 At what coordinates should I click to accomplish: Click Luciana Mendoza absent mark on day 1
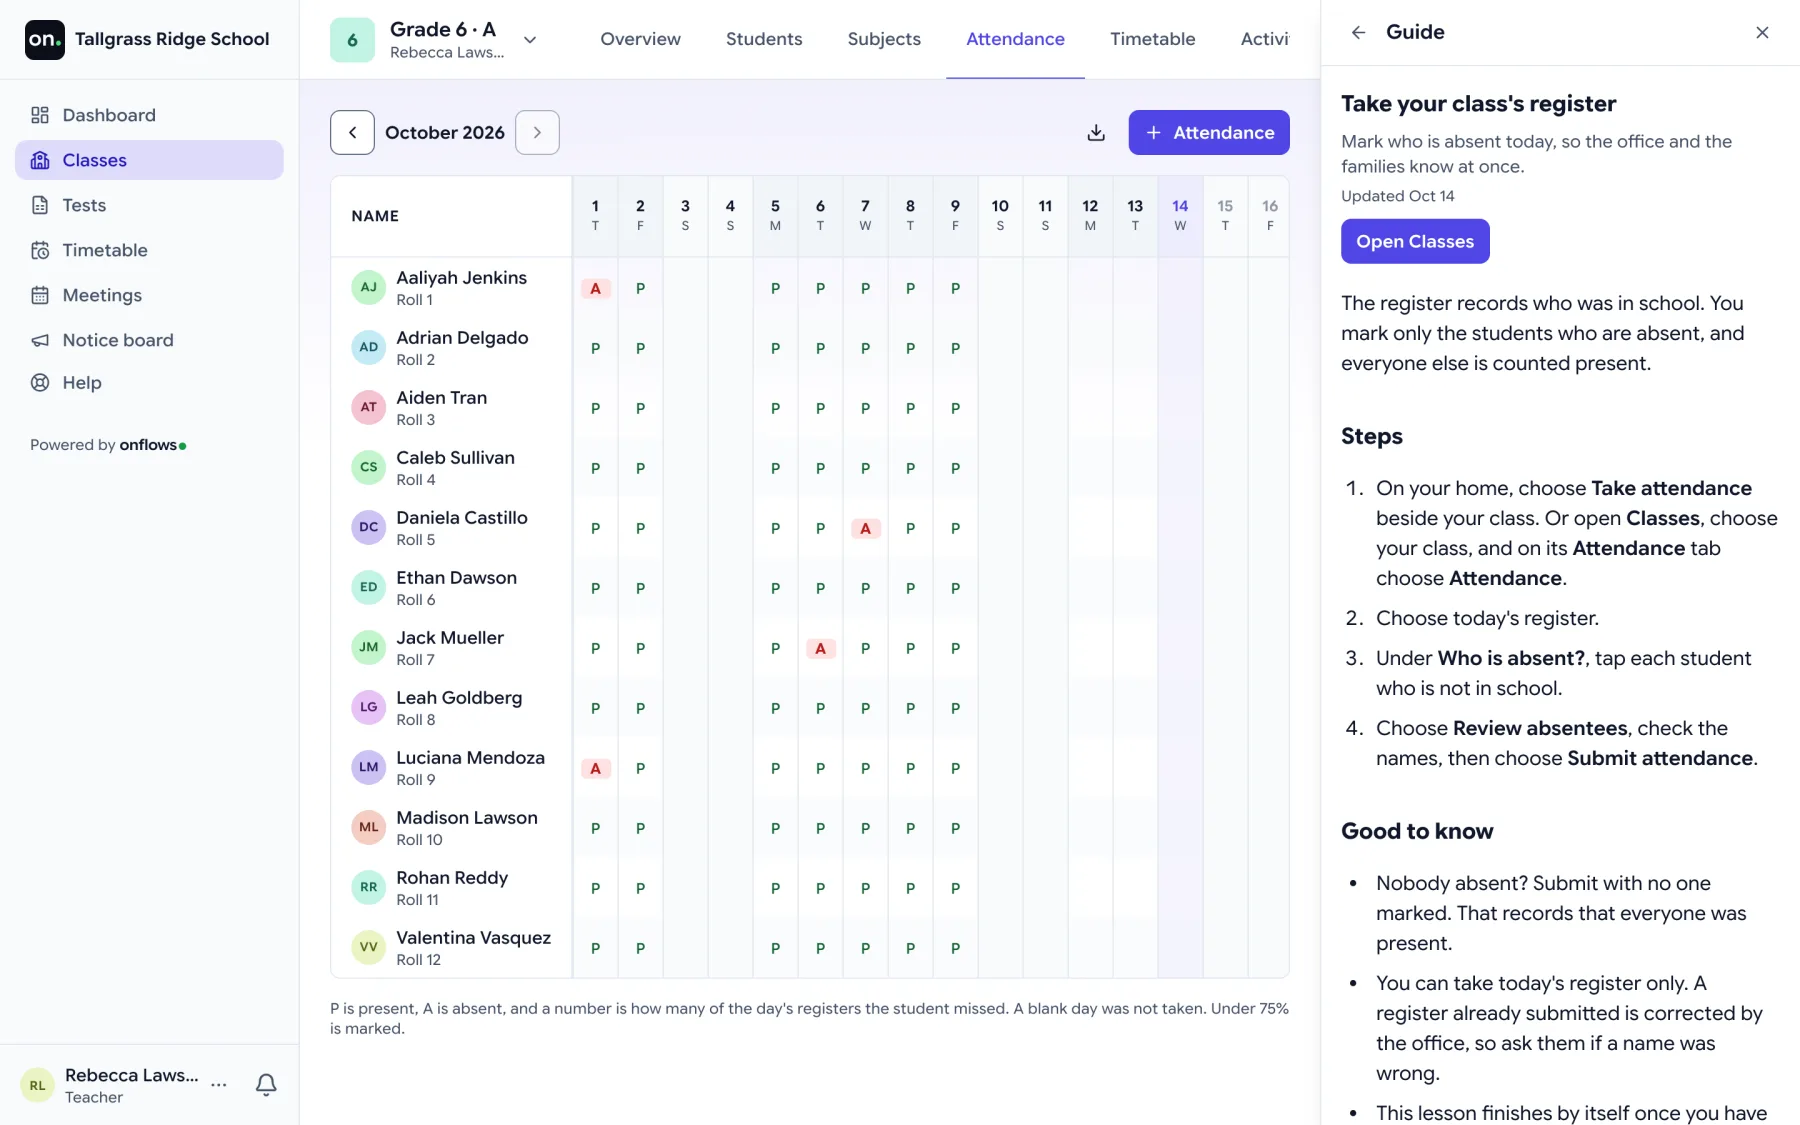point(595,768)
